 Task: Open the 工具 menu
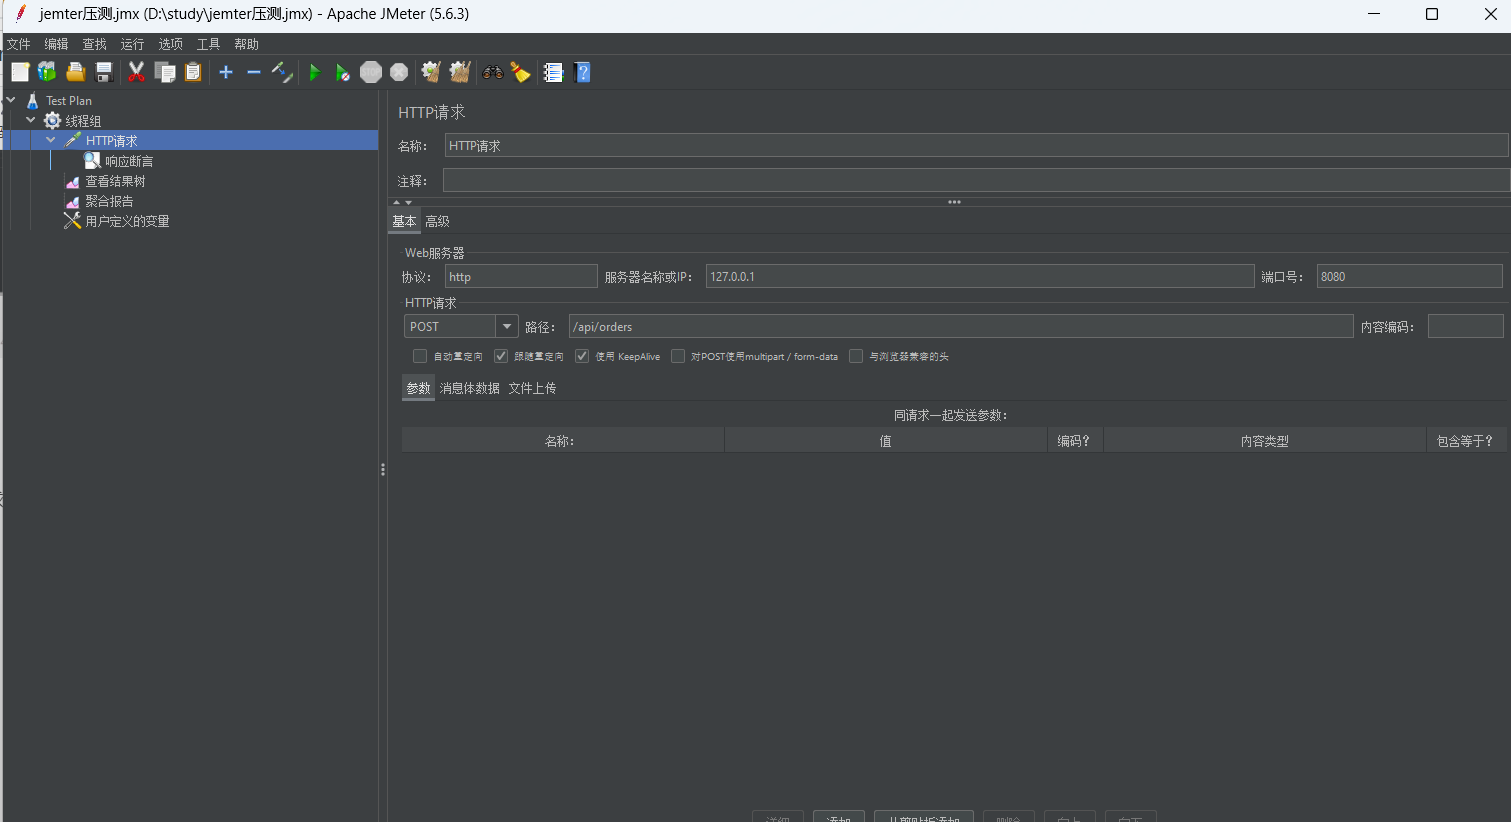point(209,44)
